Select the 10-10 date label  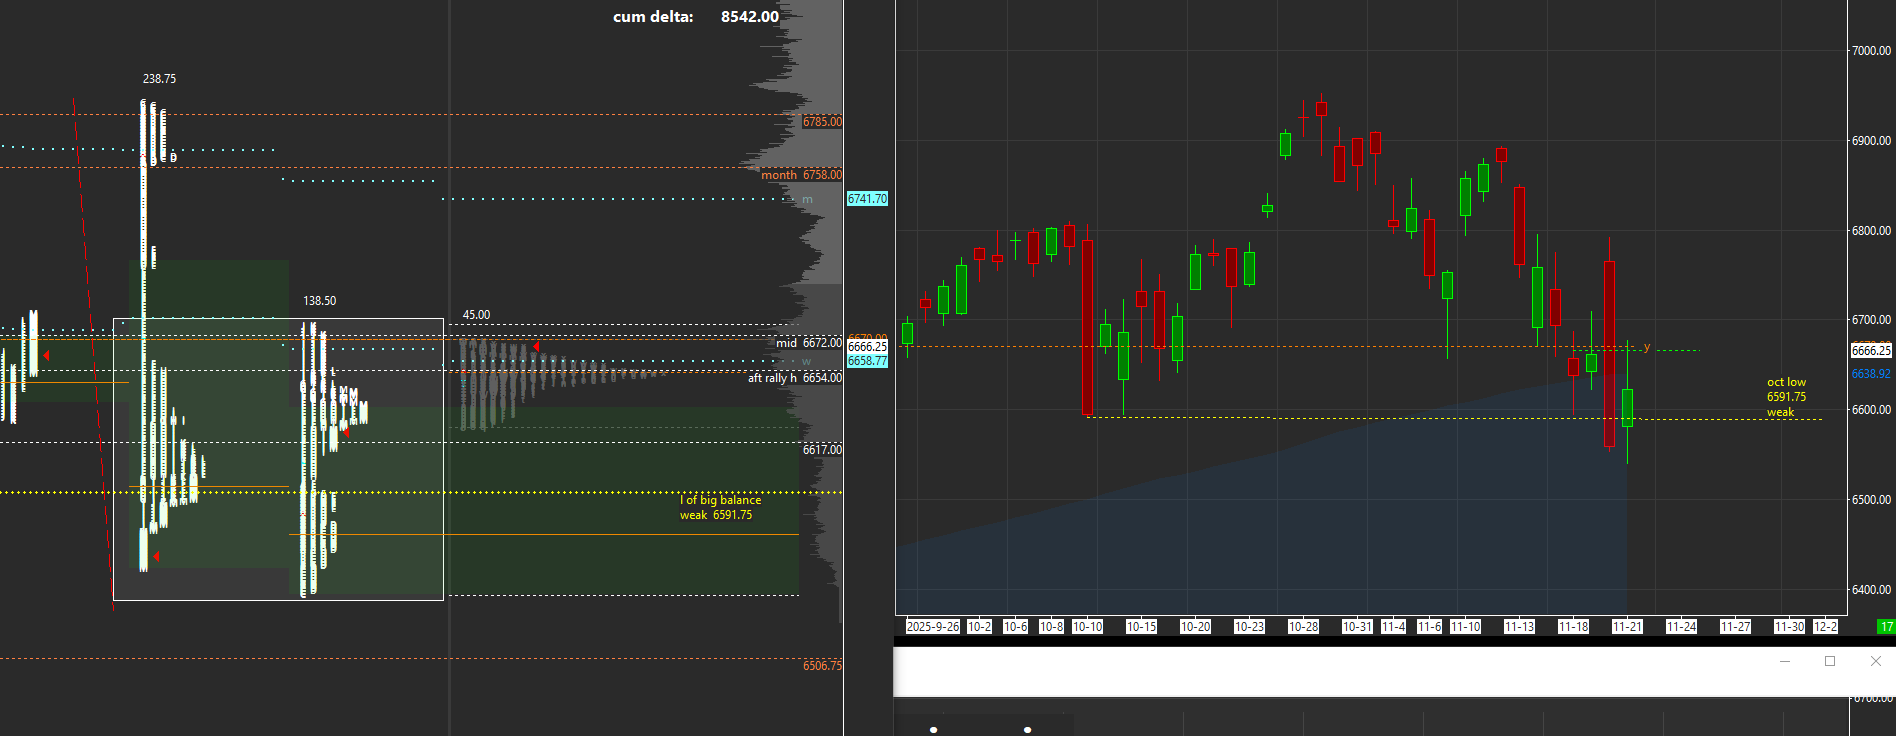[1087, 627]
